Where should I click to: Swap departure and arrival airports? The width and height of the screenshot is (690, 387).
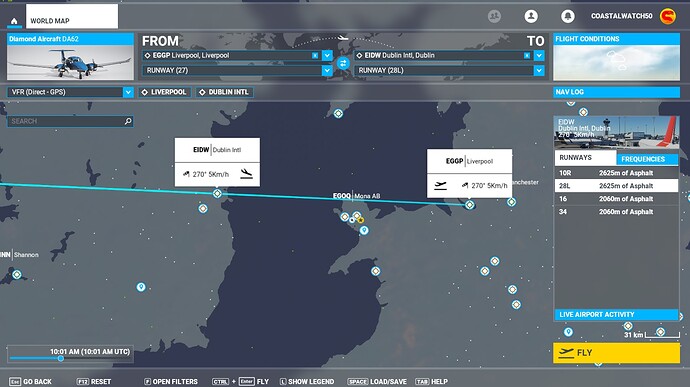click(343, 63)
